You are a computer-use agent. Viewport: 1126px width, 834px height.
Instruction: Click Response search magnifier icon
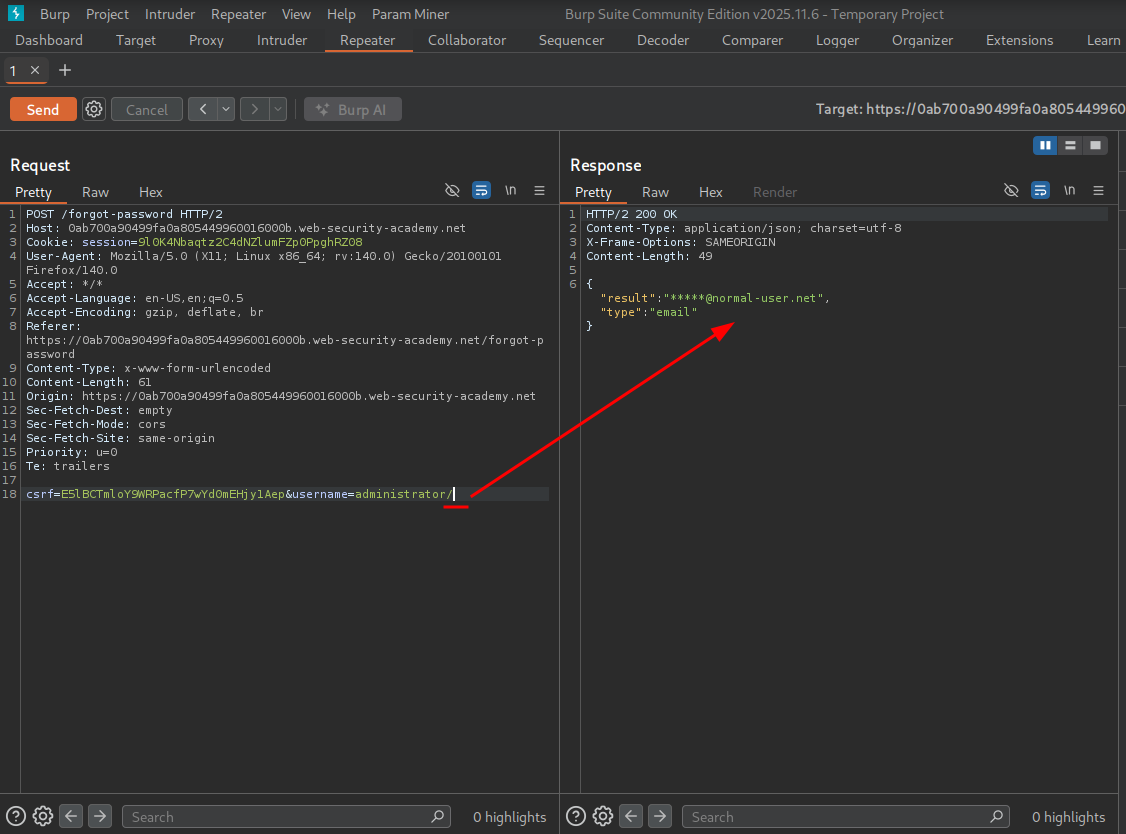pyautogui.click(x=997, y=816)
